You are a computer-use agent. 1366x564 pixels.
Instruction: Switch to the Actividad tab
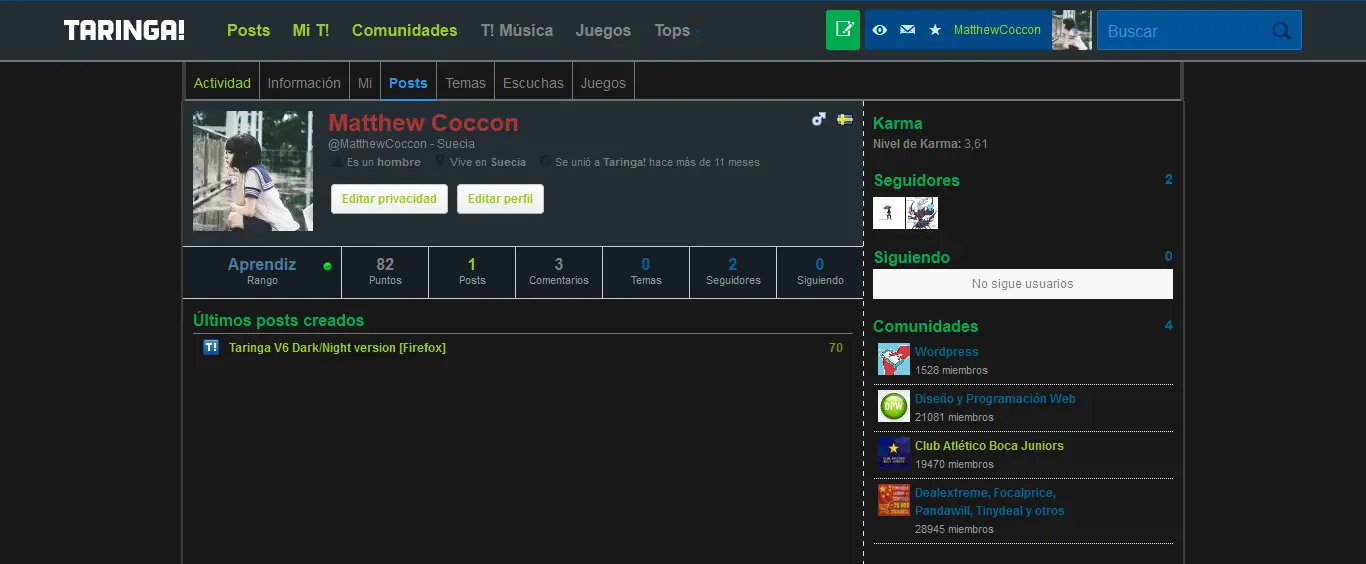coord(222,83)
